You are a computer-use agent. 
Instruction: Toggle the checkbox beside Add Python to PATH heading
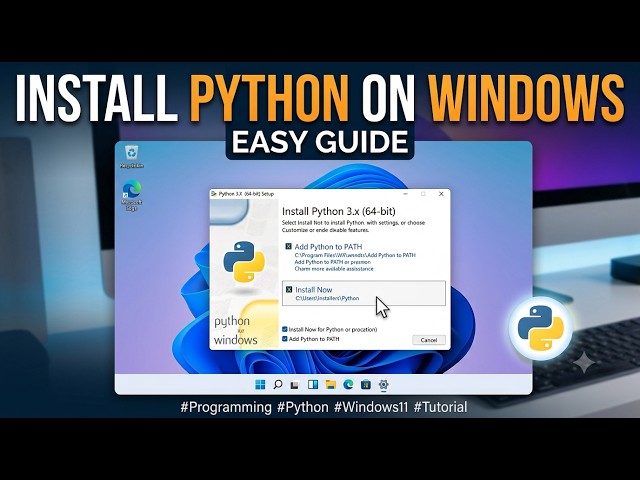[x=289, y=246]
